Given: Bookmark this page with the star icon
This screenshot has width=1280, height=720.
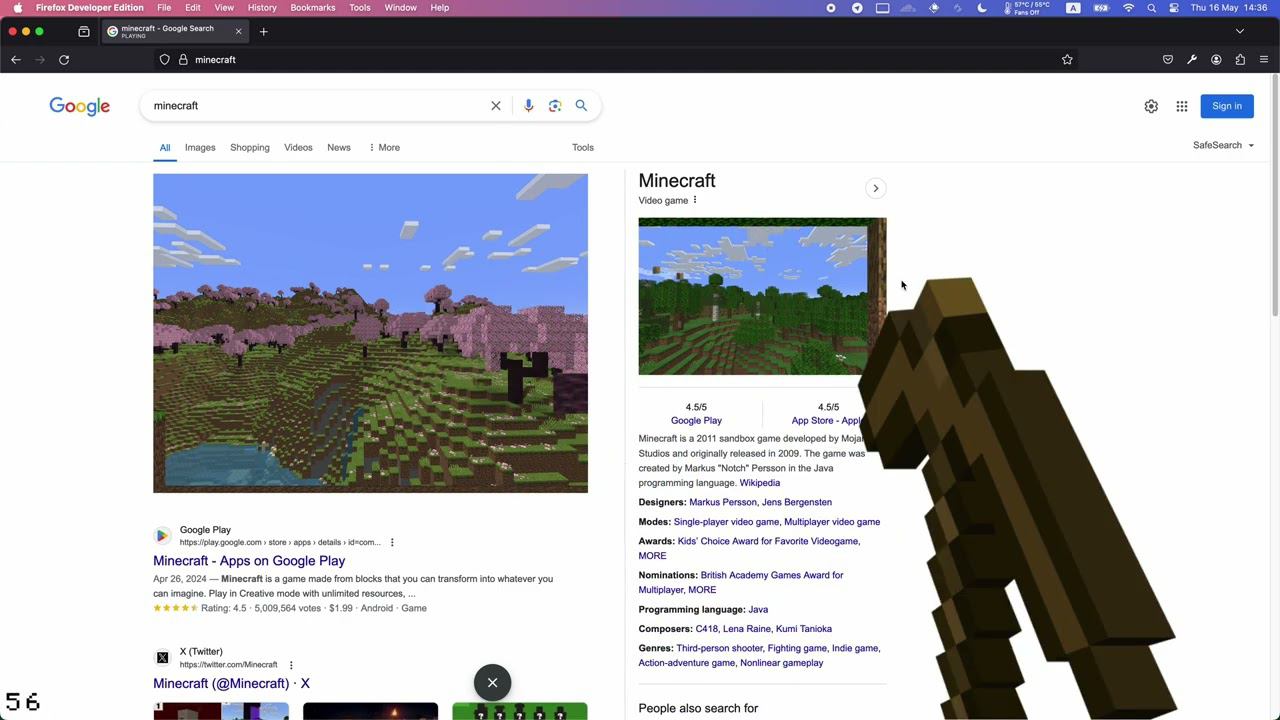Looking at the screenshot, I should tap(1067, 60).
